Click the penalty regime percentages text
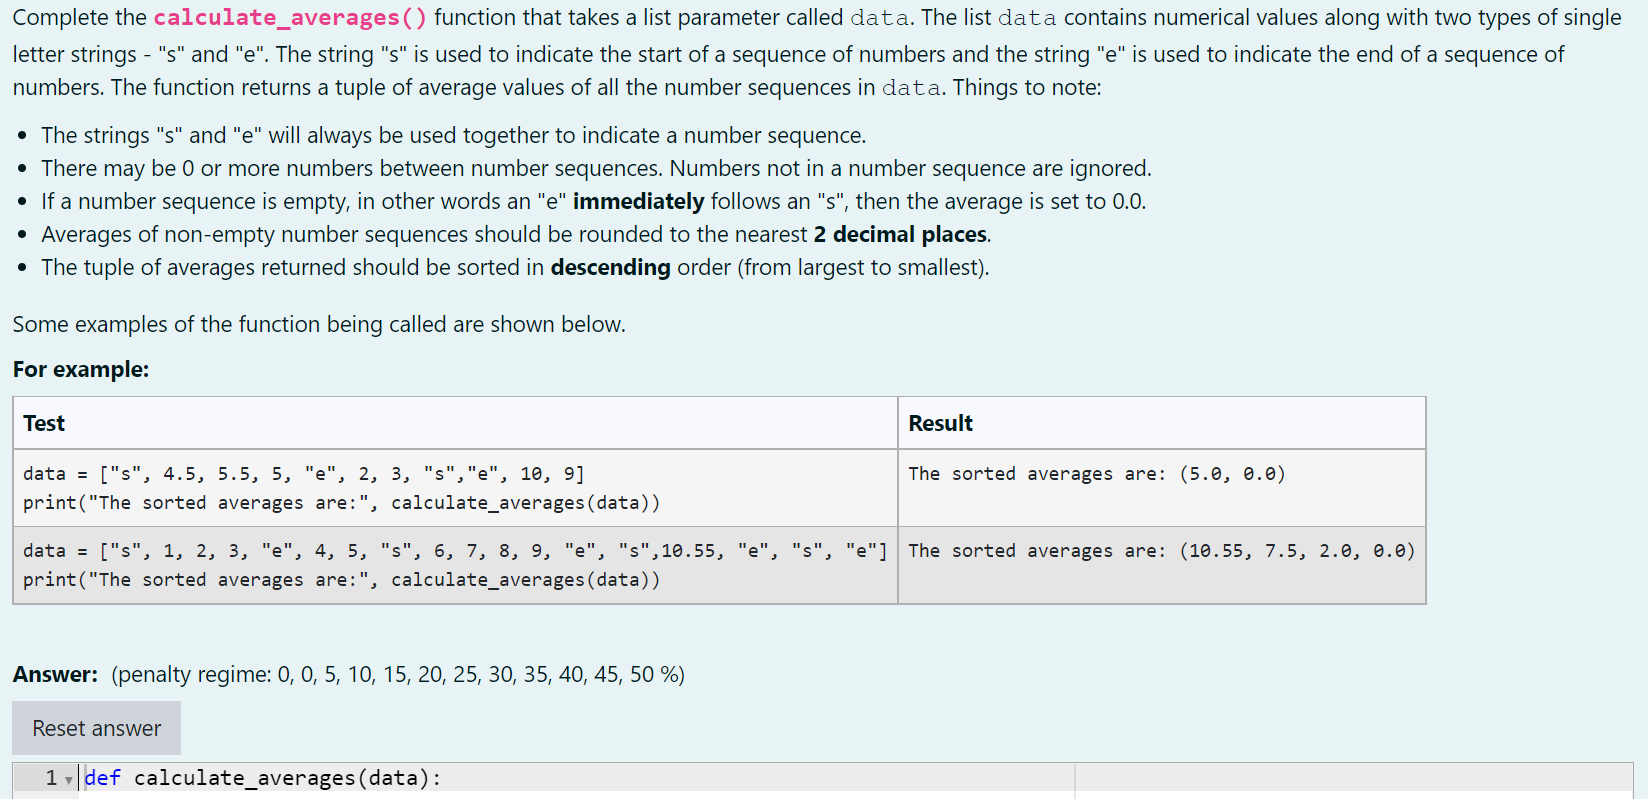Viewport: 1648px width, 799px height. click(398, 675)
